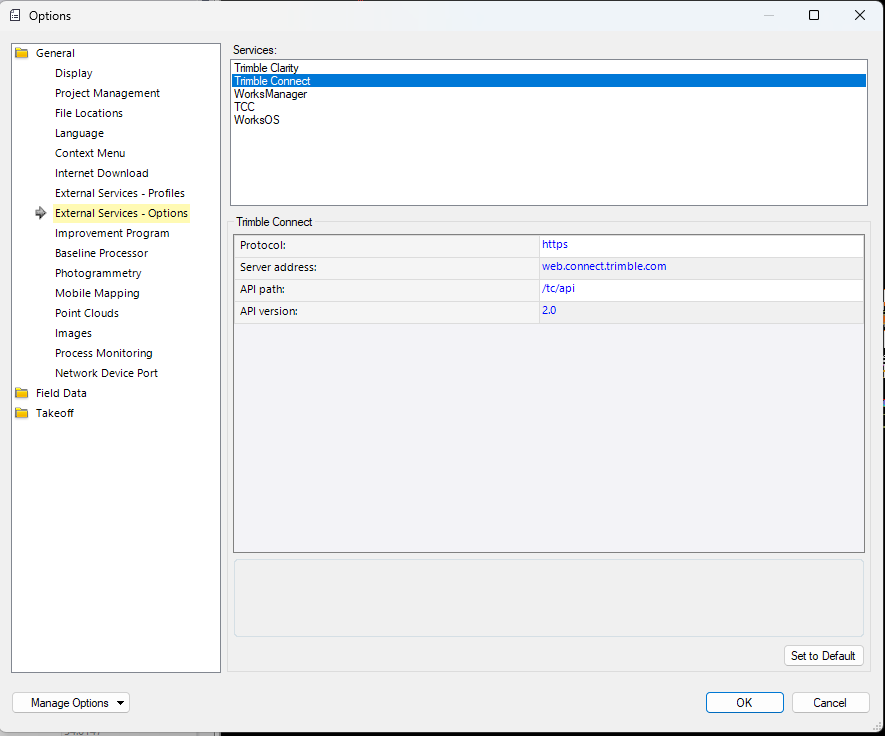This screenshot has width=885, height=736.
Task: Click the arrow marker beside External Services - Options
Action: tap(40, 213)
